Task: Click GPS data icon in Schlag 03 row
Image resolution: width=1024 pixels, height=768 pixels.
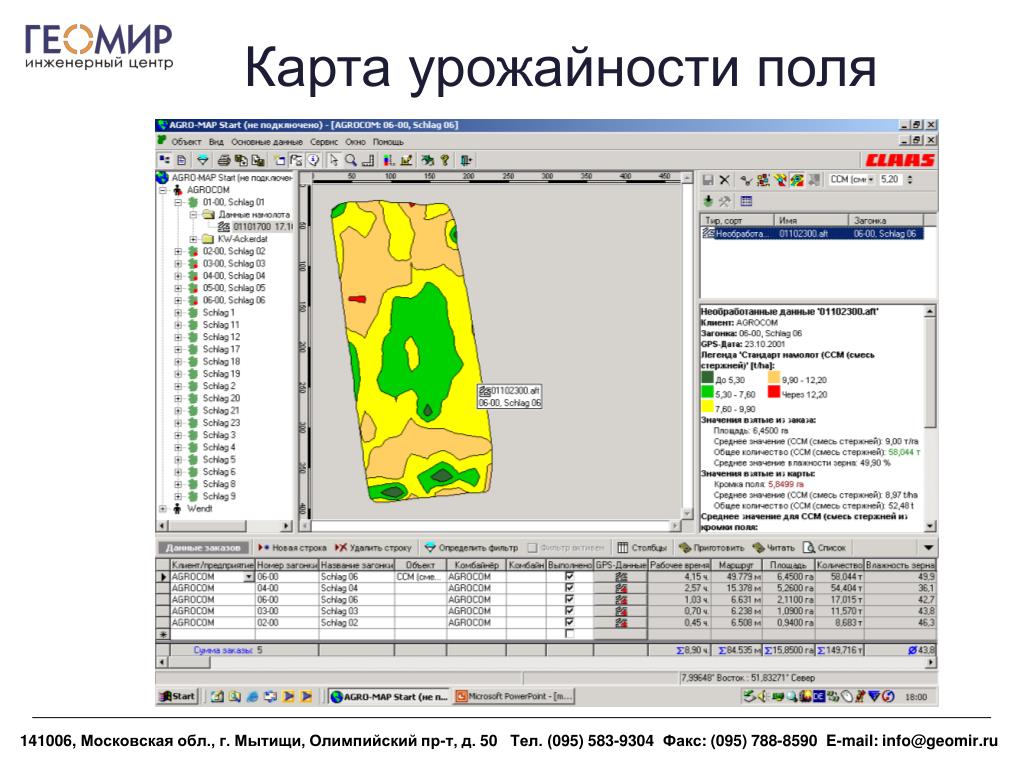Action: tap(621, 611)
